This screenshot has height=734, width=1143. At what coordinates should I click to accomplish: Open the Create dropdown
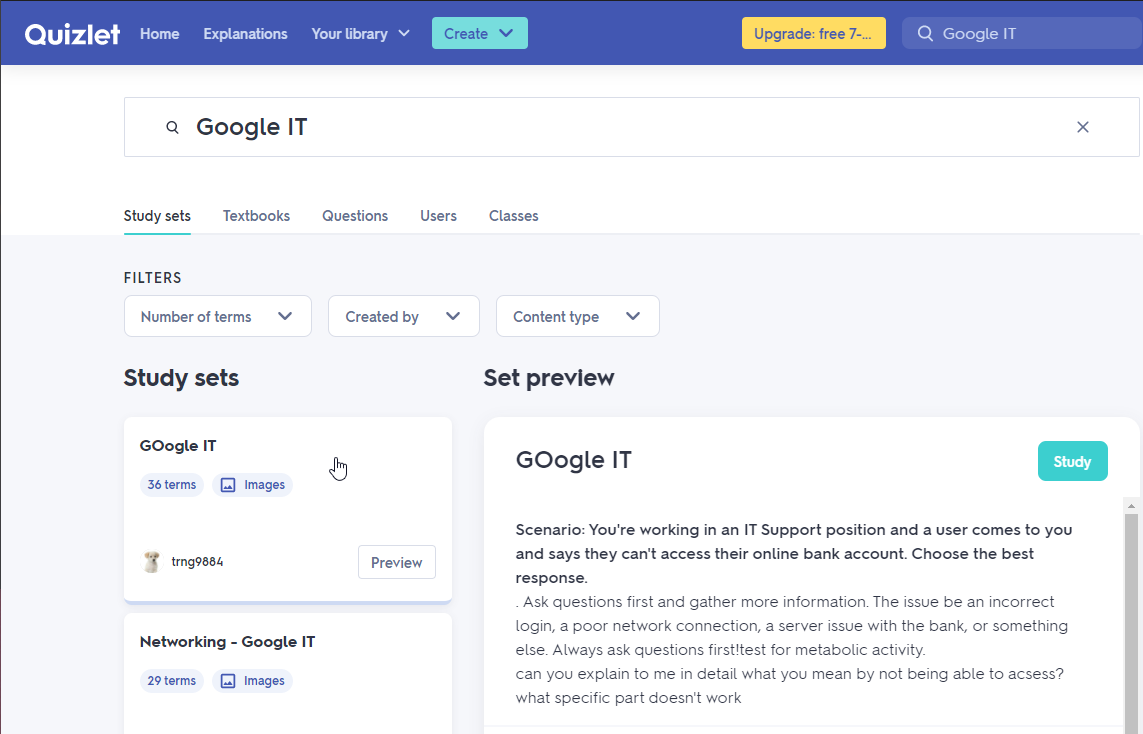tap(479, 33)
